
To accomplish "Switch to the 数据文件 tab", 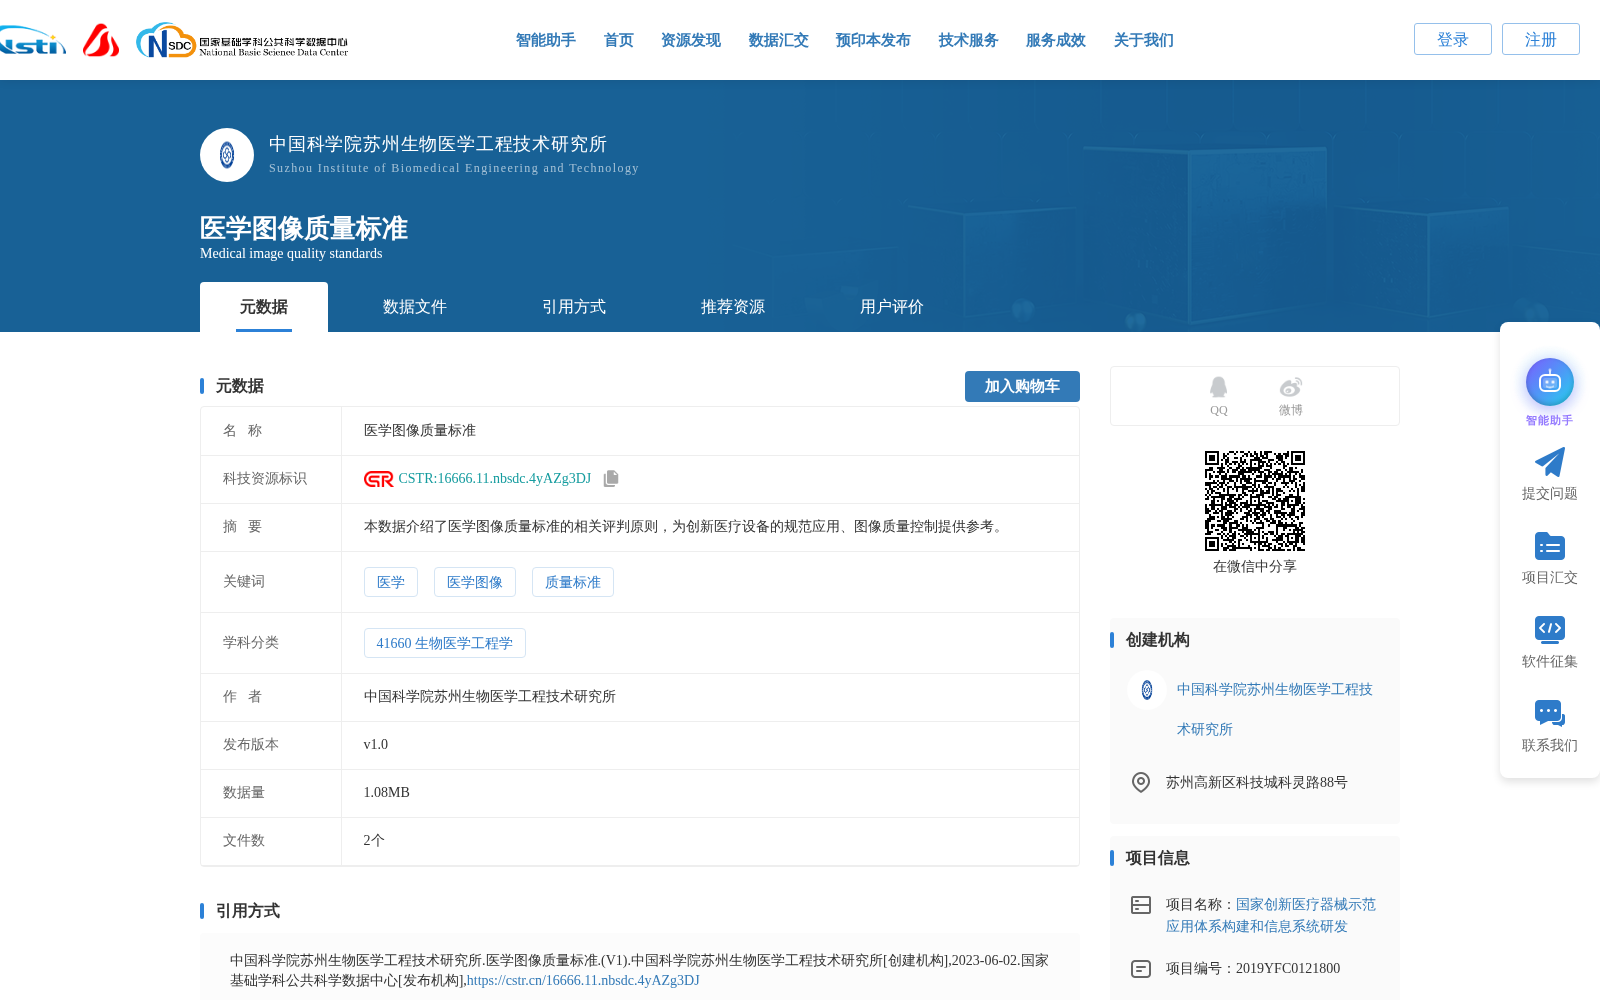I will (x=415, y=307).
